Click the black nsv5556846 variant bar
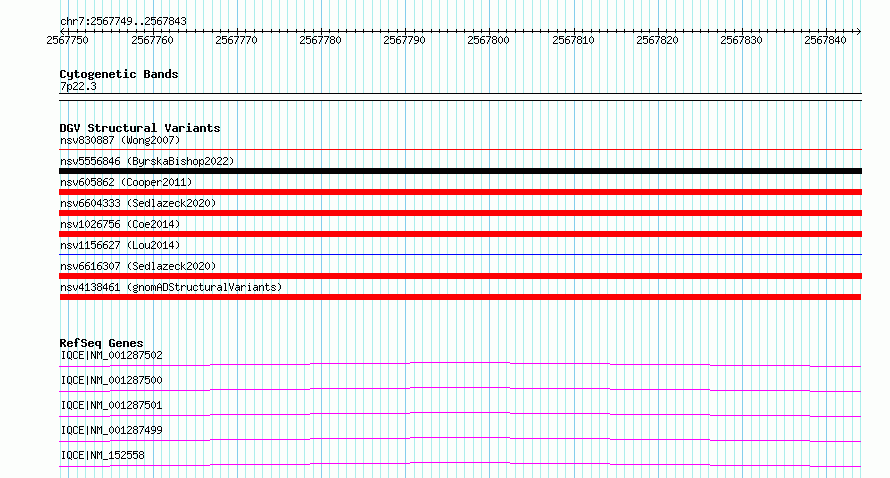The width and height of the screenshot is (890, 478). [x=460, y=171]
